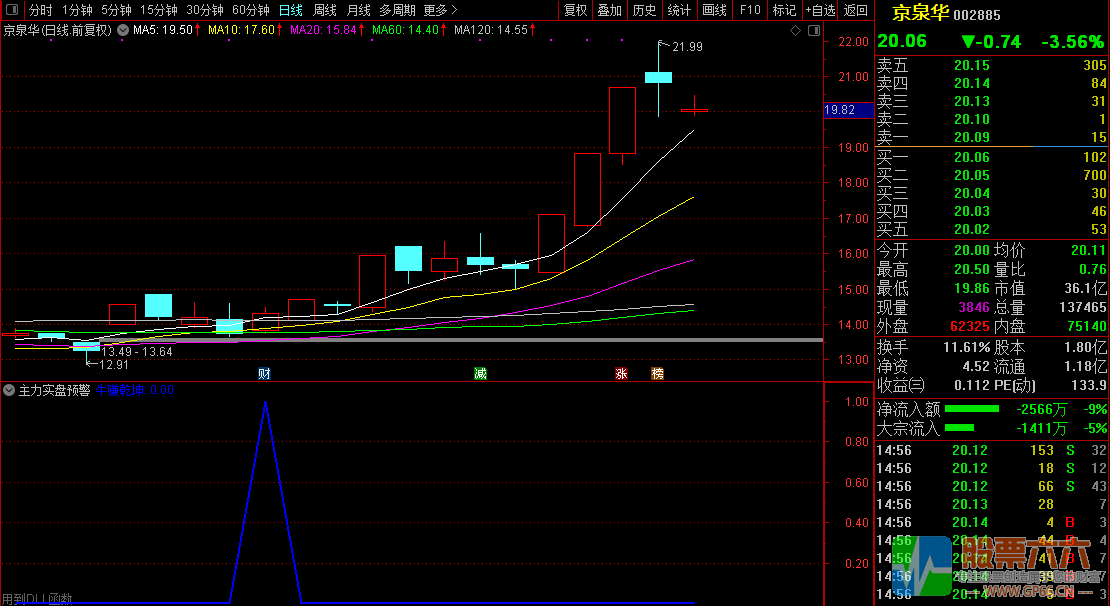This screenshot has height=606, width=1110.
Task: Click the diamond icon at chart top-right
Action: click(795, 31)
